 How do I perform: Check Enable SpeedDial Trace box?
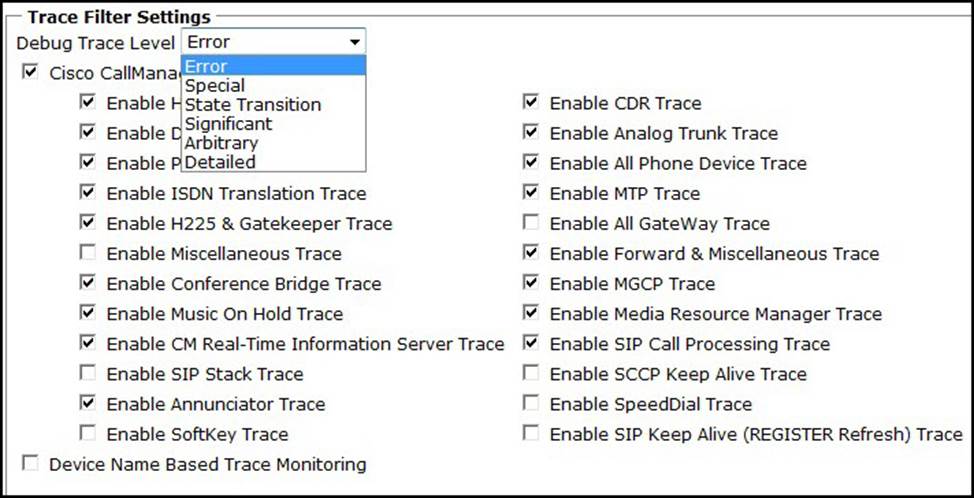tap(531, 404)
